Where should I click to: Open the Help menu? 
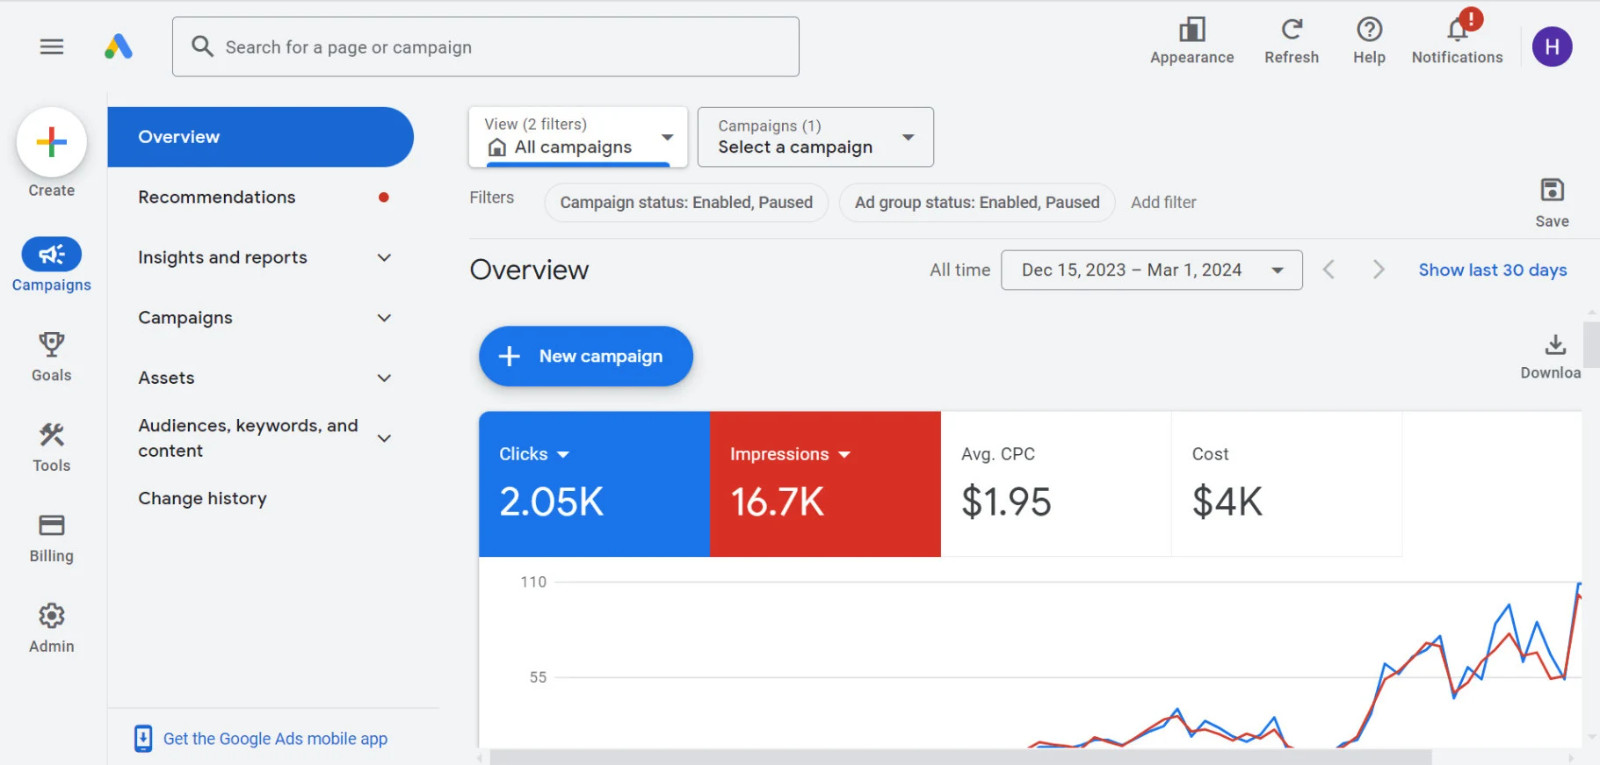pyautogui.click(x=1369, y=41)
